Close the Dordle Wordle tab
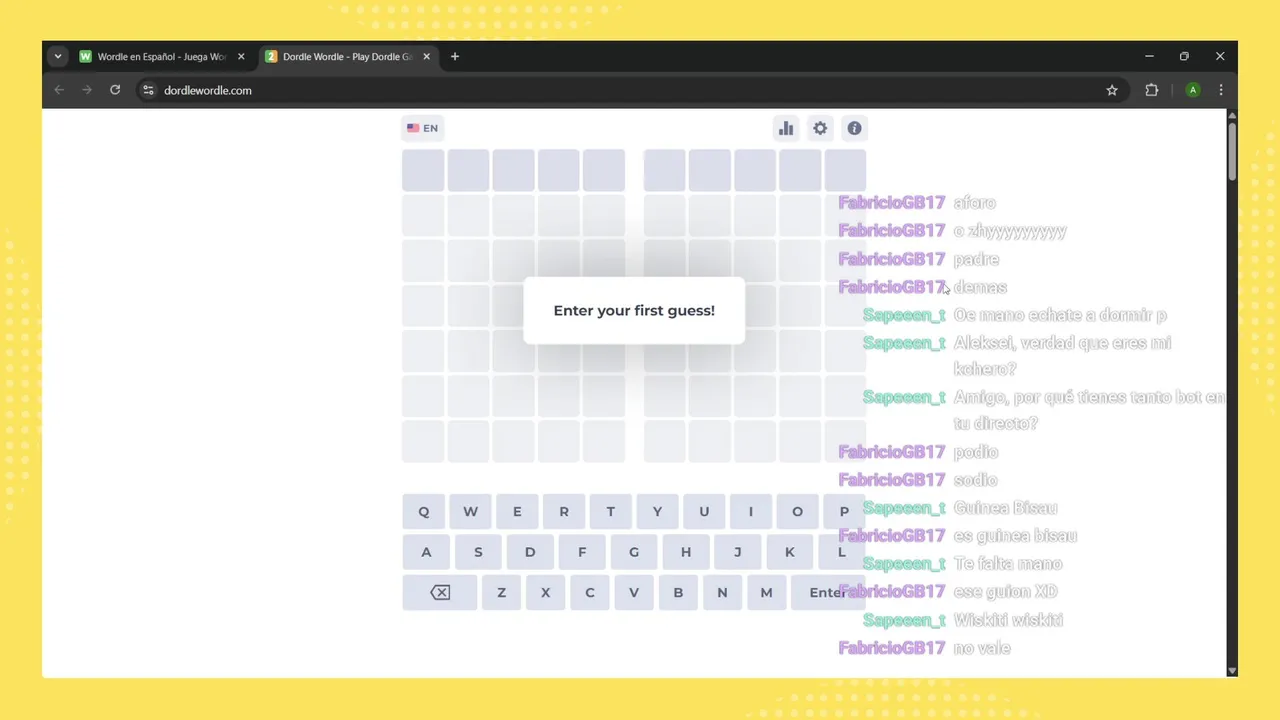This screenshot has width=1280, height=720. (x=427, y=57)
